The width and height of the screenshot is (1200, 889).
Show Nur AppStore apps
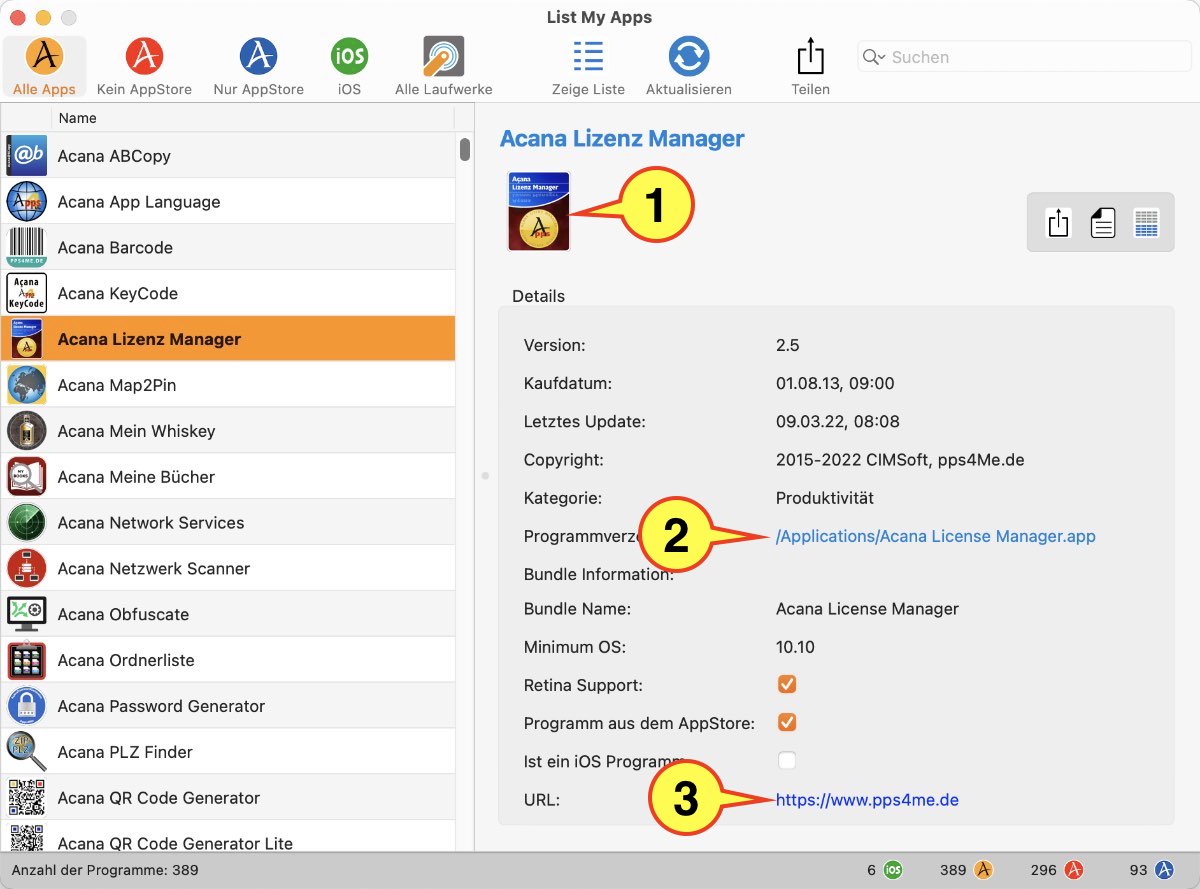pos(258,67)
